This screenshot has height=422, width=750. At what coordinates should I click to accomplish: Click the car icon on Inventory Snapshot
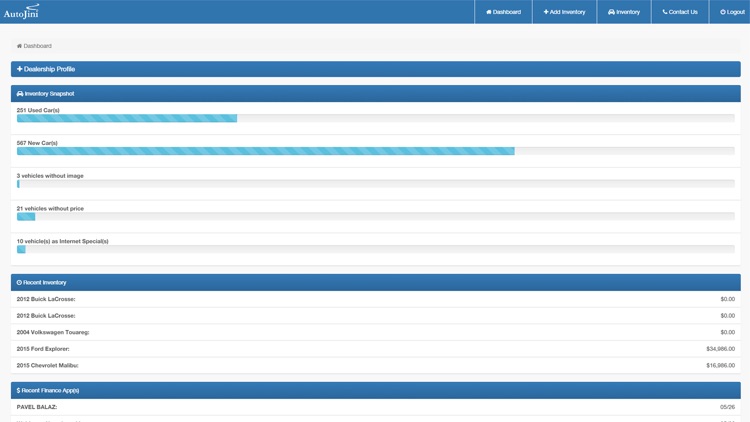coord(20,94)
